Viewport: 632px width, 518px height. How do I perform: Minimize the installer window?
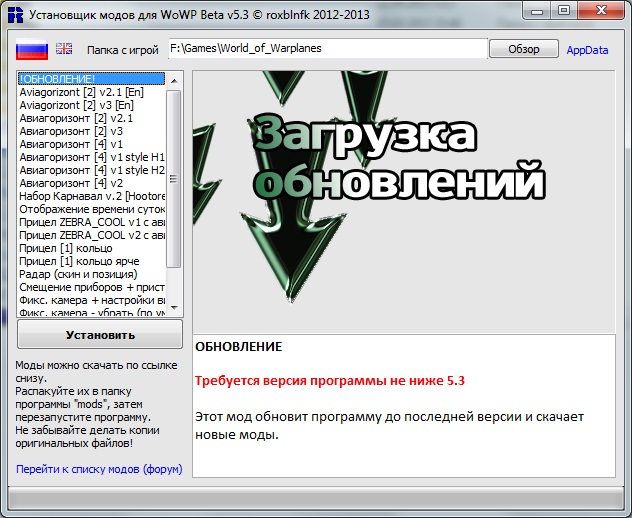536,11
